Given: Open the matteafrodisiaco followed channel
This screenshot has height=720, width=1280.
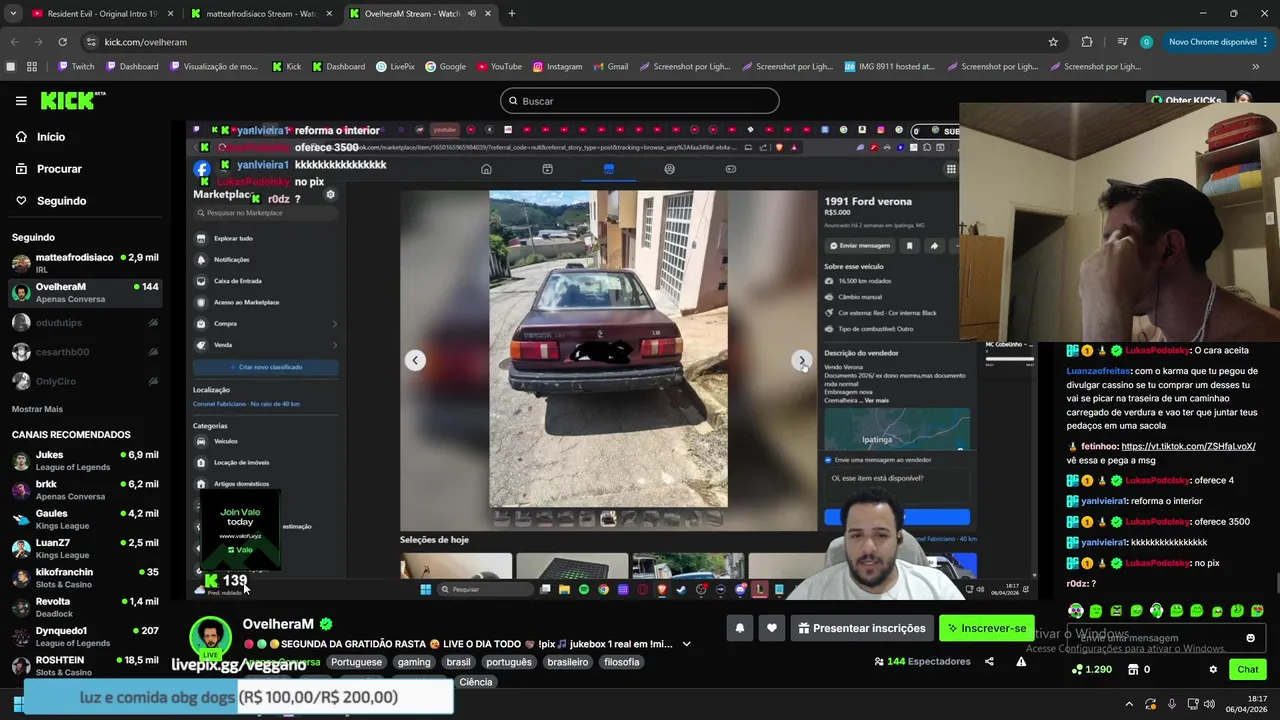Looking at the screenshot, I should tap(85, 263).
